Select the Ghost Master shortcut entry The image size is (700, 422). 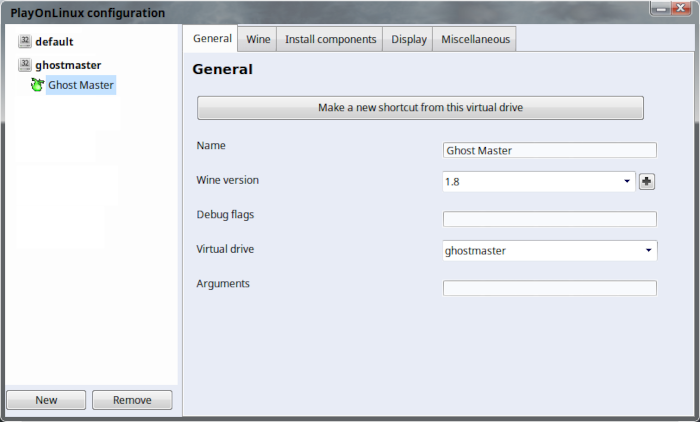pos(81,85)
